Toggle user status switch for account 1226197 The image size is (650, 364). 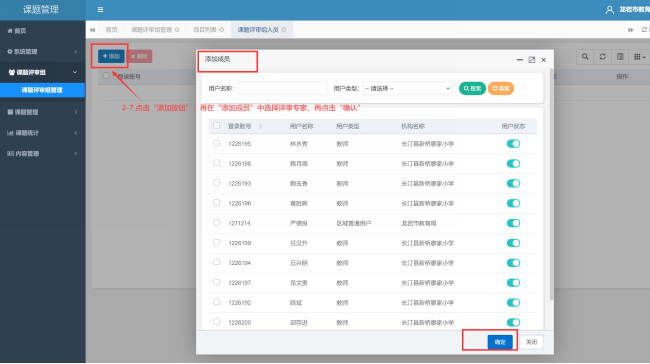pos(513,283)
